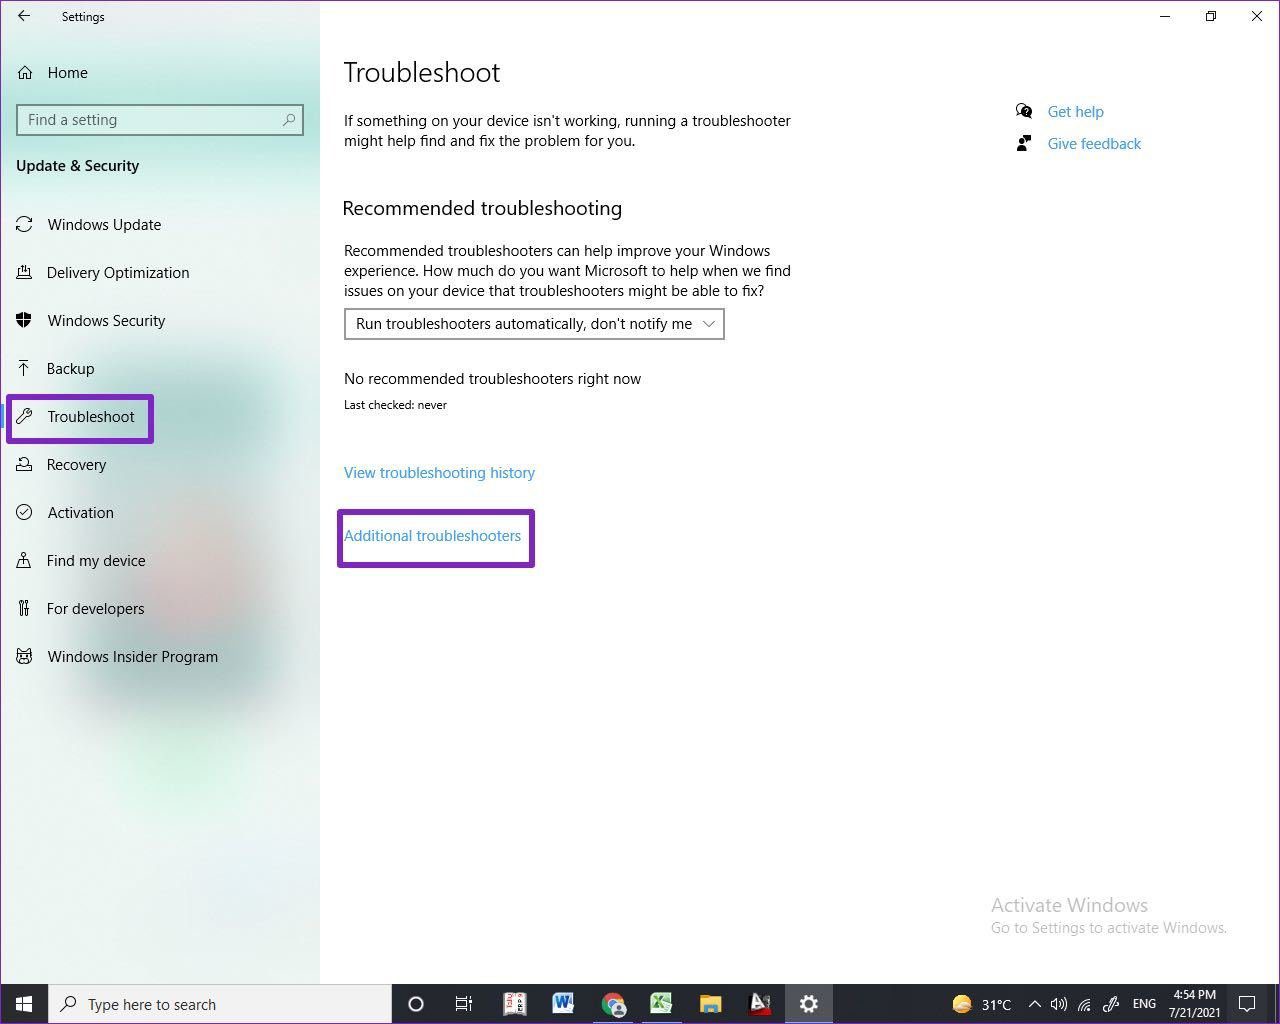Viewport: 1280px width, 1024px height.
Task: Expand recommended troubleshooting preference dropdown
Action: (534, 324)
